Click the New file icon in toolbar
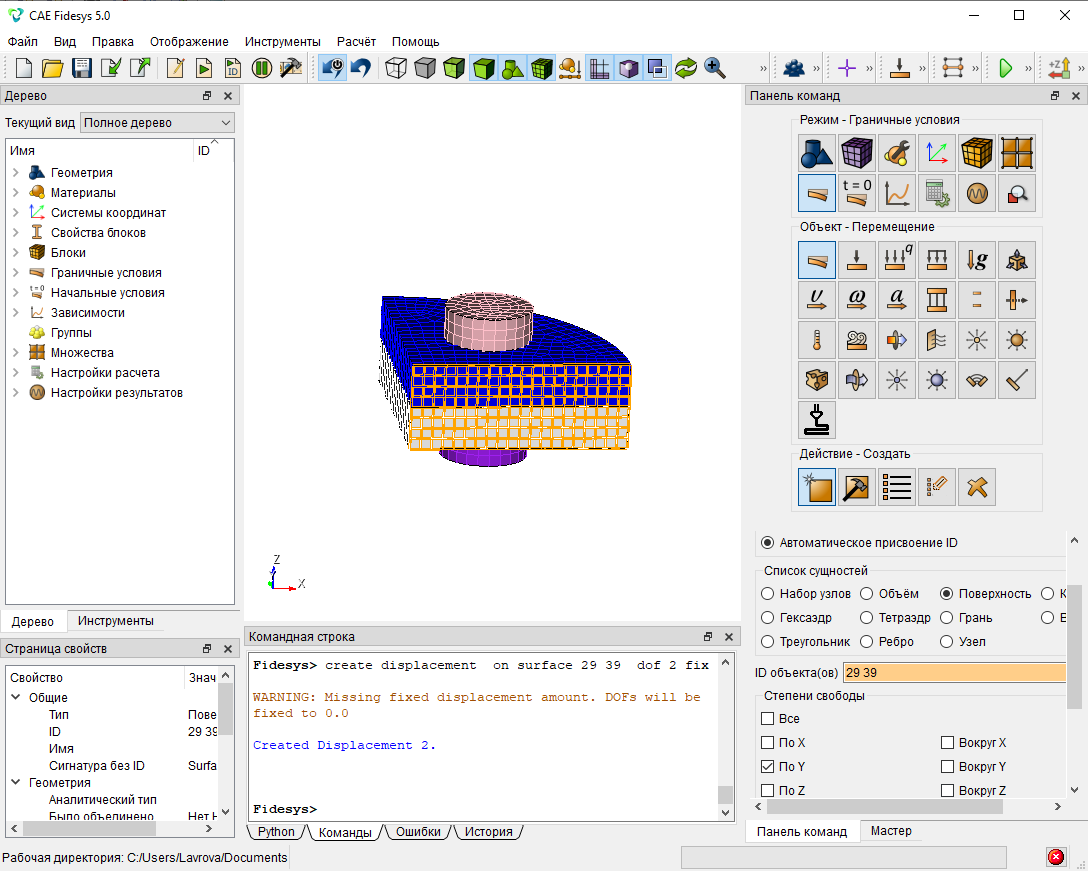The width and height of the screenshot is (1088, 871). click(x=24, y=68)
